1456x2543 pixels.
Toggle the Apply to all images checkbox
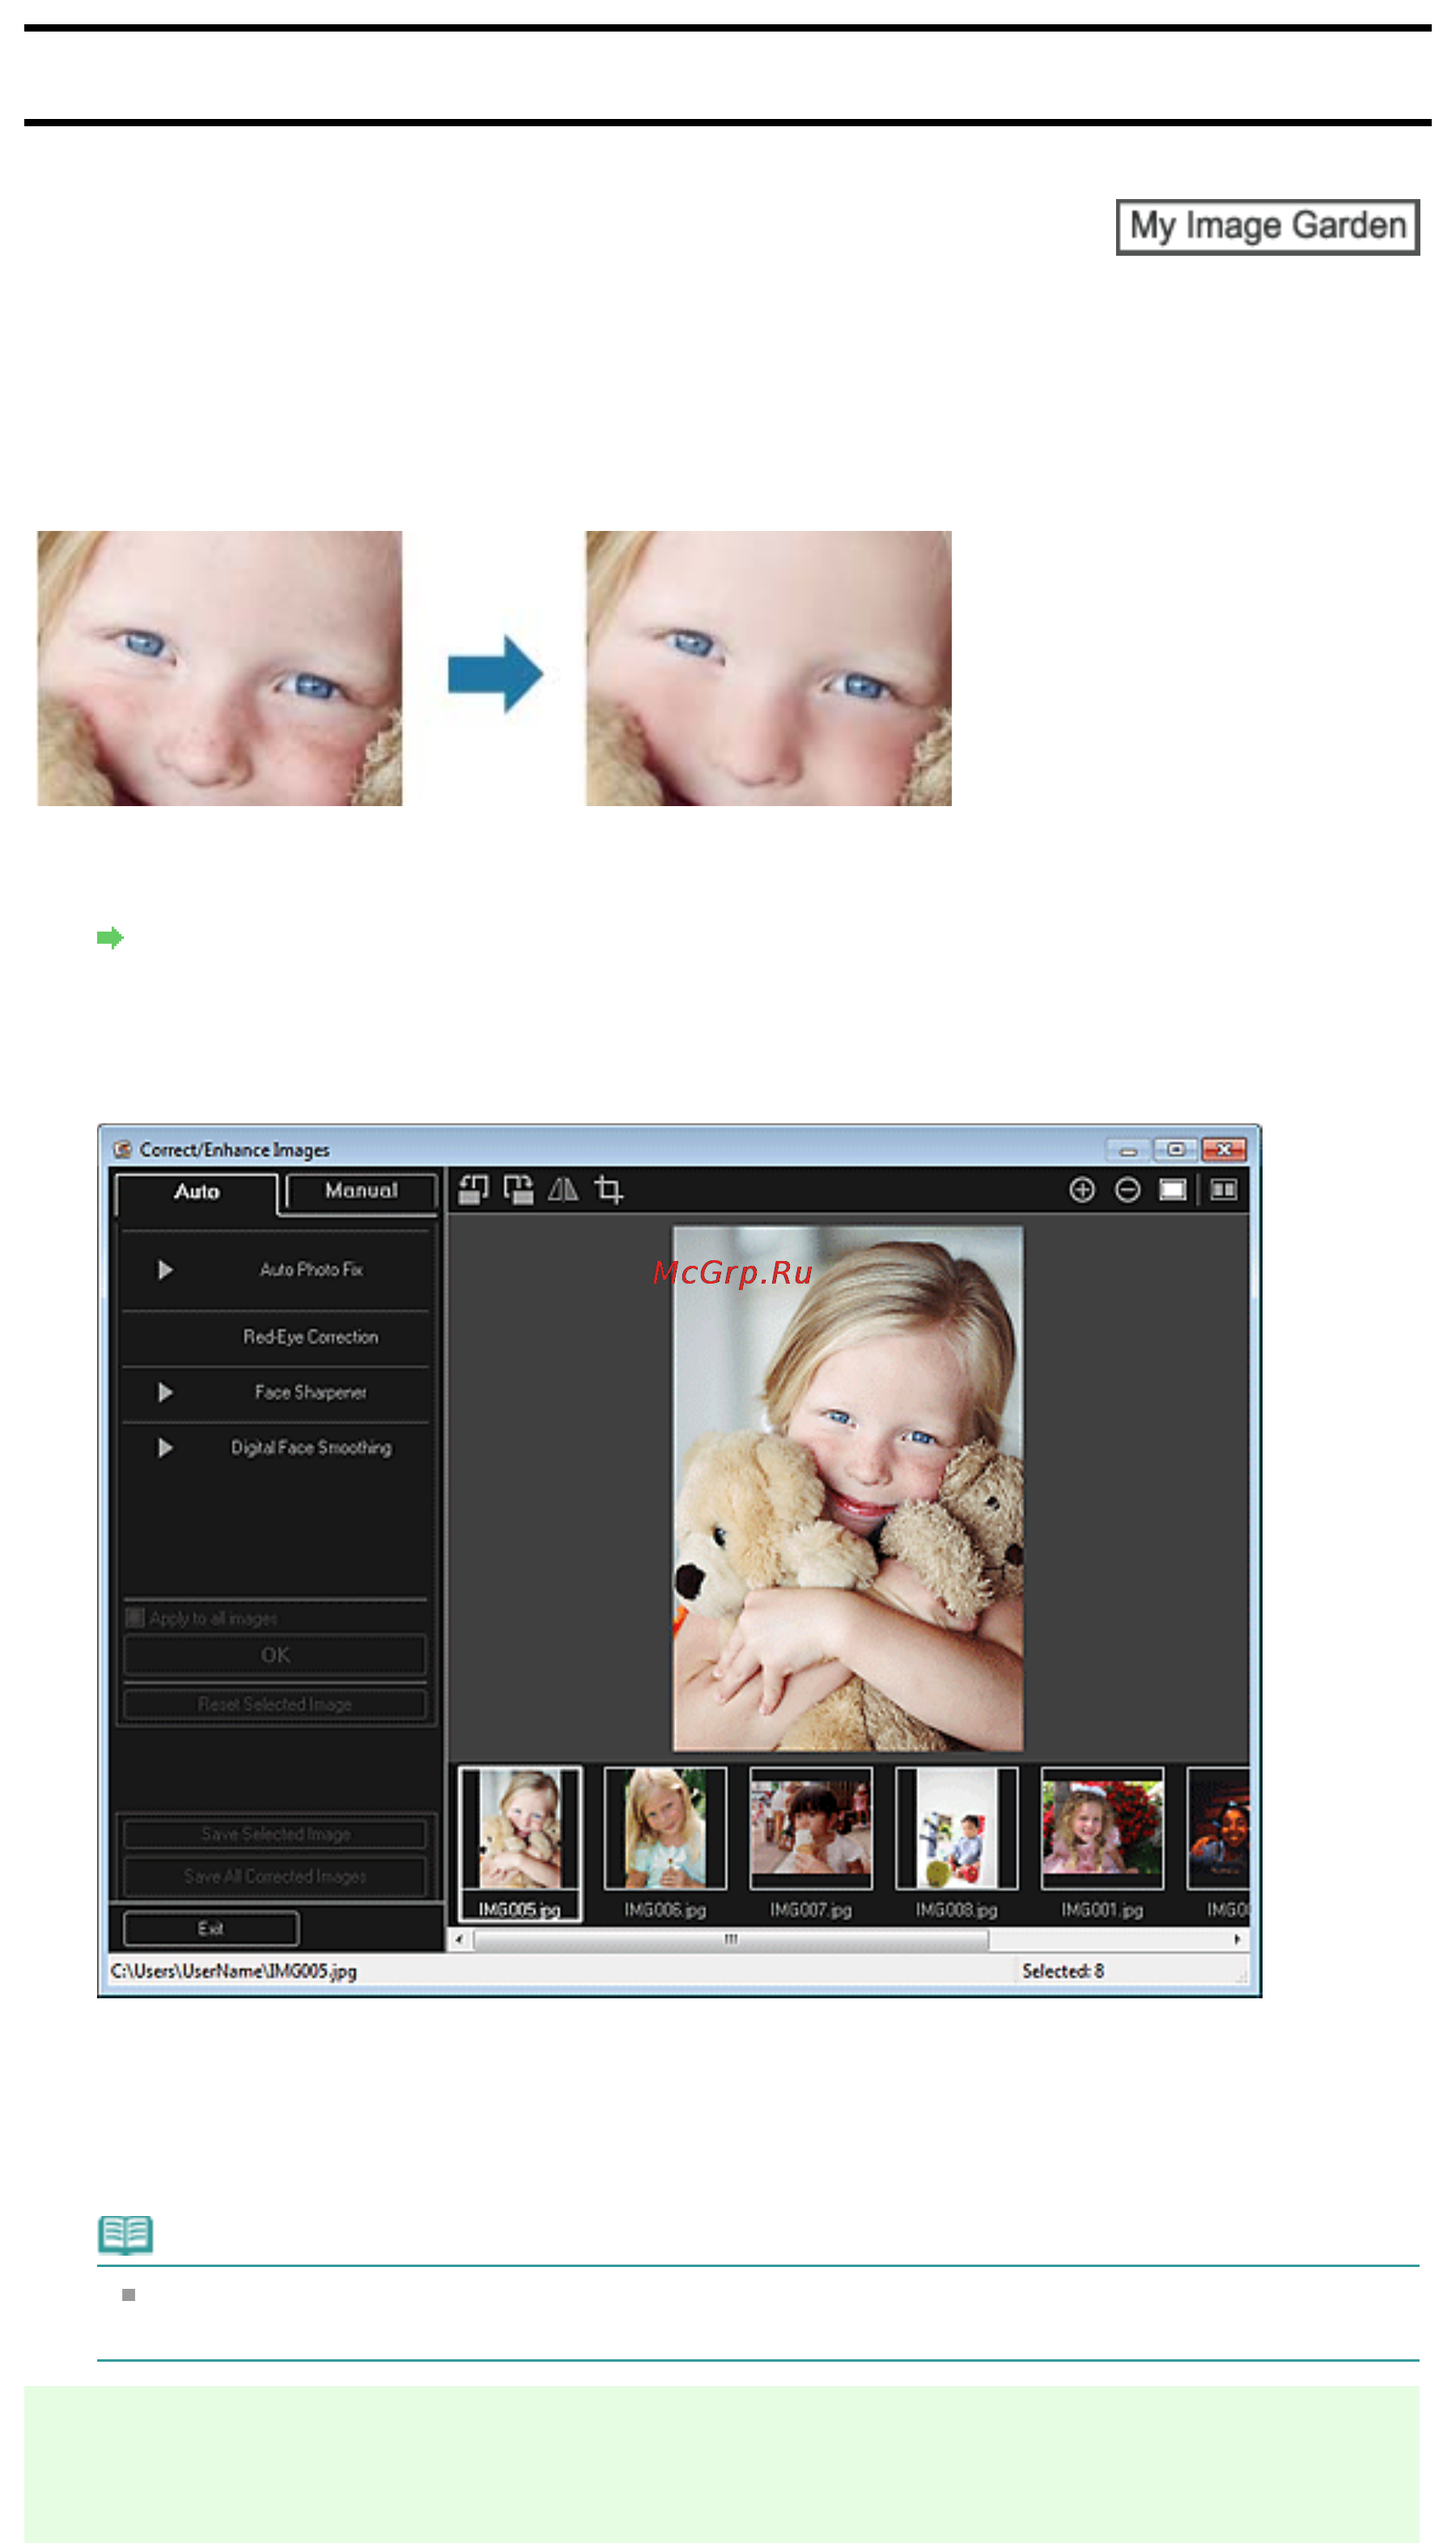click(135, 1617)
